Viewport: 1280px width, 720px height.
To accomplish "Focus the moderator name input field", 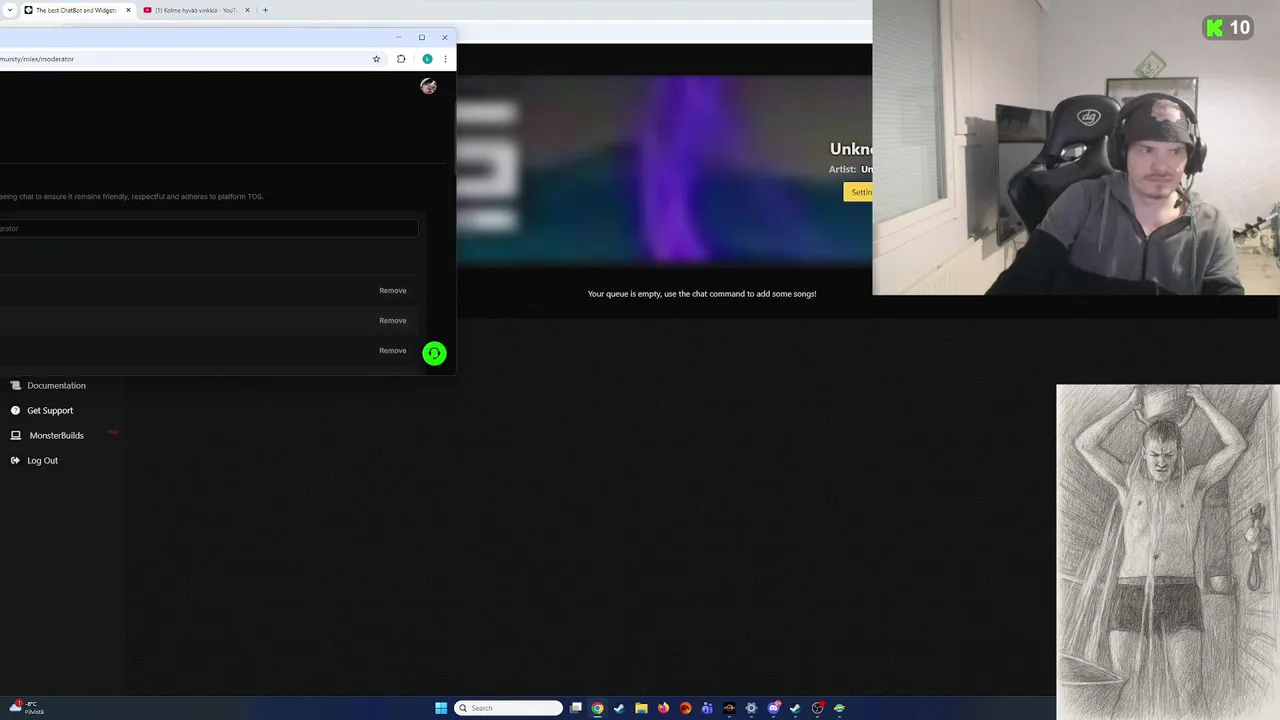I will pyautogui.click(x=208, y=228).
